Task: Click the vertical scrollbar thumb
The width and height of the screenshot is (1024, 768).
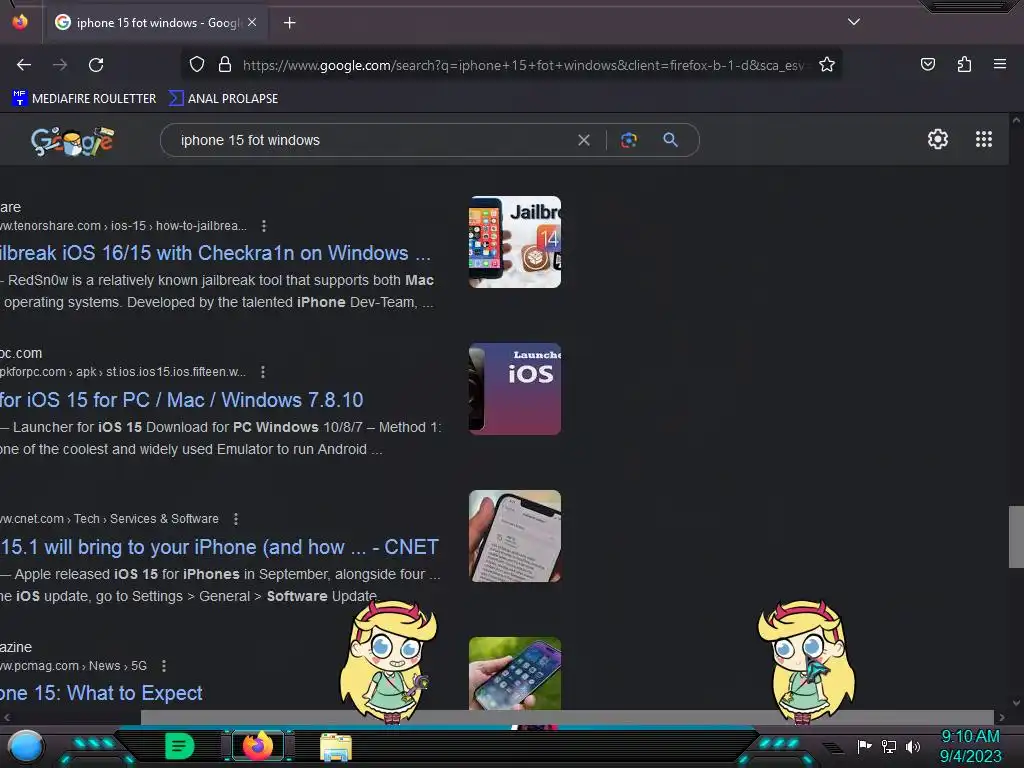Action: (1016, 537)
